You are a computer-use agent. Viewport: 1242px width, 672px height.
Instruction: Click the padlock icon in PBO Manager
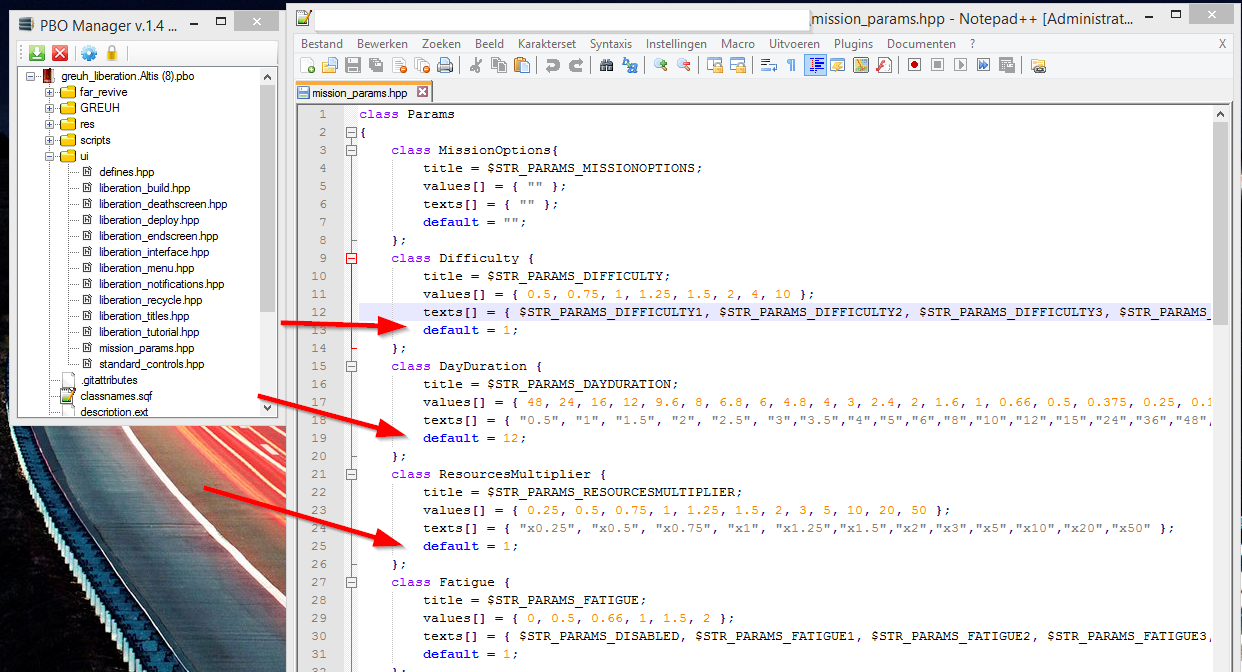[x=112, y=53]
